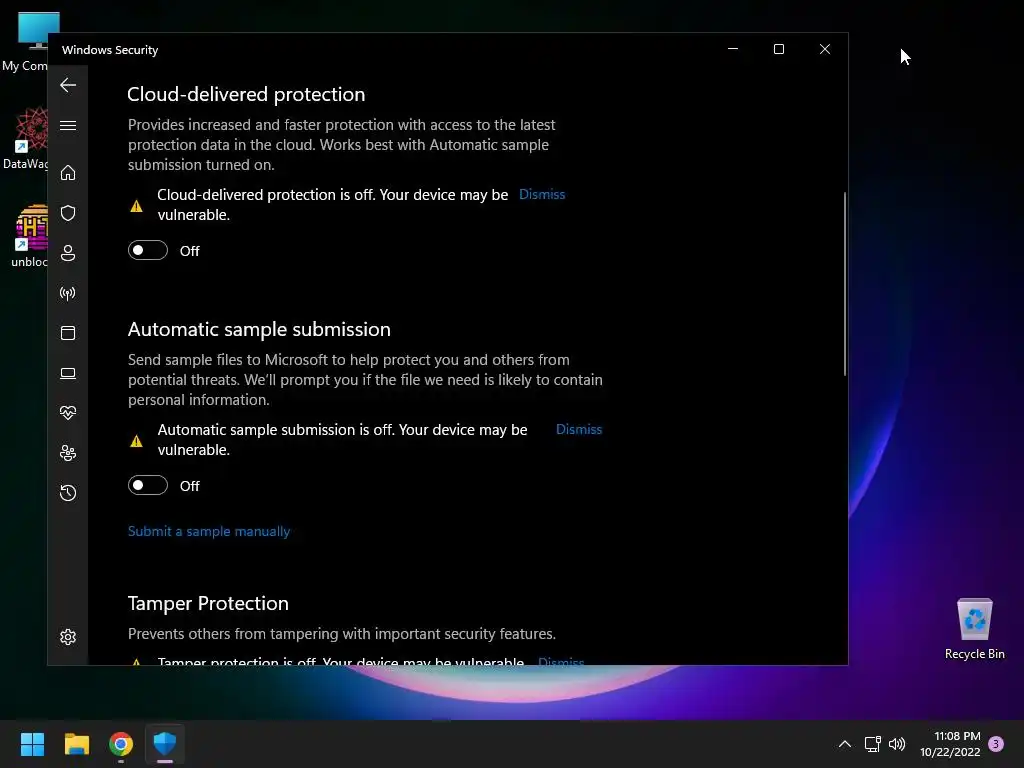The image size is (1024, 768).
Task: Select the DataWag desktop shortcut
Action: [x=25, y=138]
